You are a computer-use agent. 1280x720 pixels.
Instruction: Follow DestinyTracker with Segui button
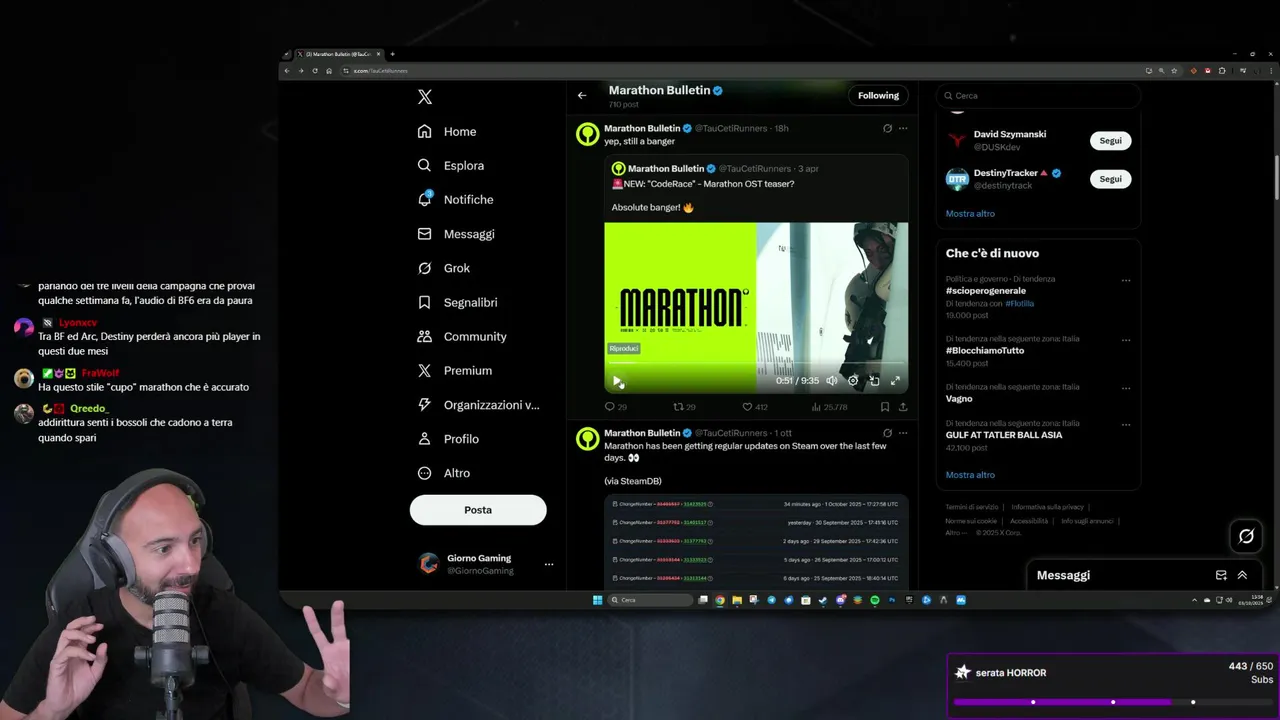pos(1111,179)
